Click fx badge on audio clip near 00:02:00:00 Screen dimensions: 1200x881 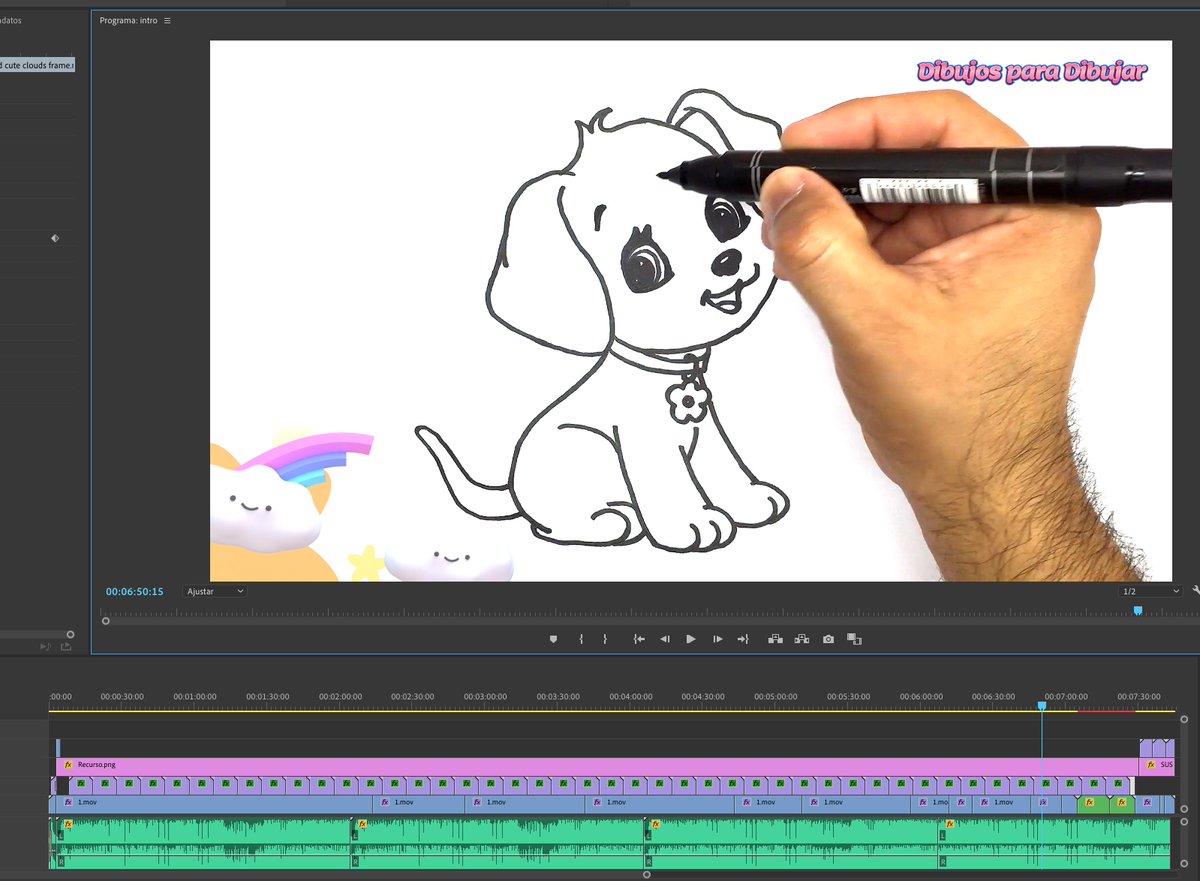(362, 825)
